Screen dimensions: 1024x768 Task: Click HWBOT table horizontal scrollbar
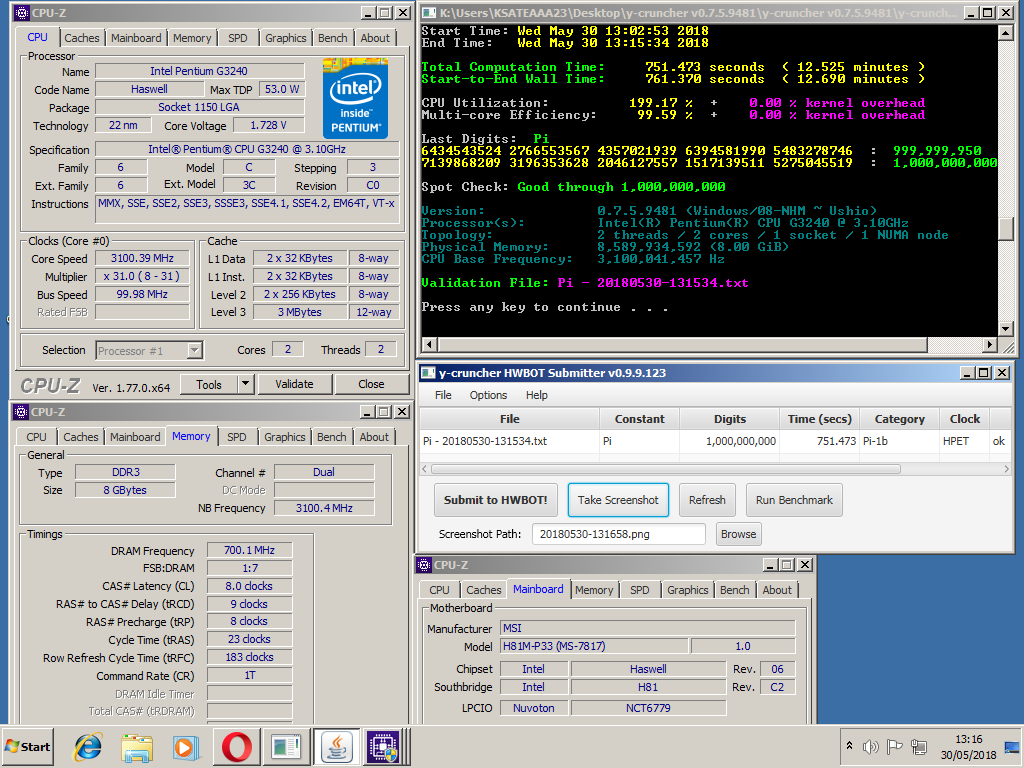tap(665, 469)
